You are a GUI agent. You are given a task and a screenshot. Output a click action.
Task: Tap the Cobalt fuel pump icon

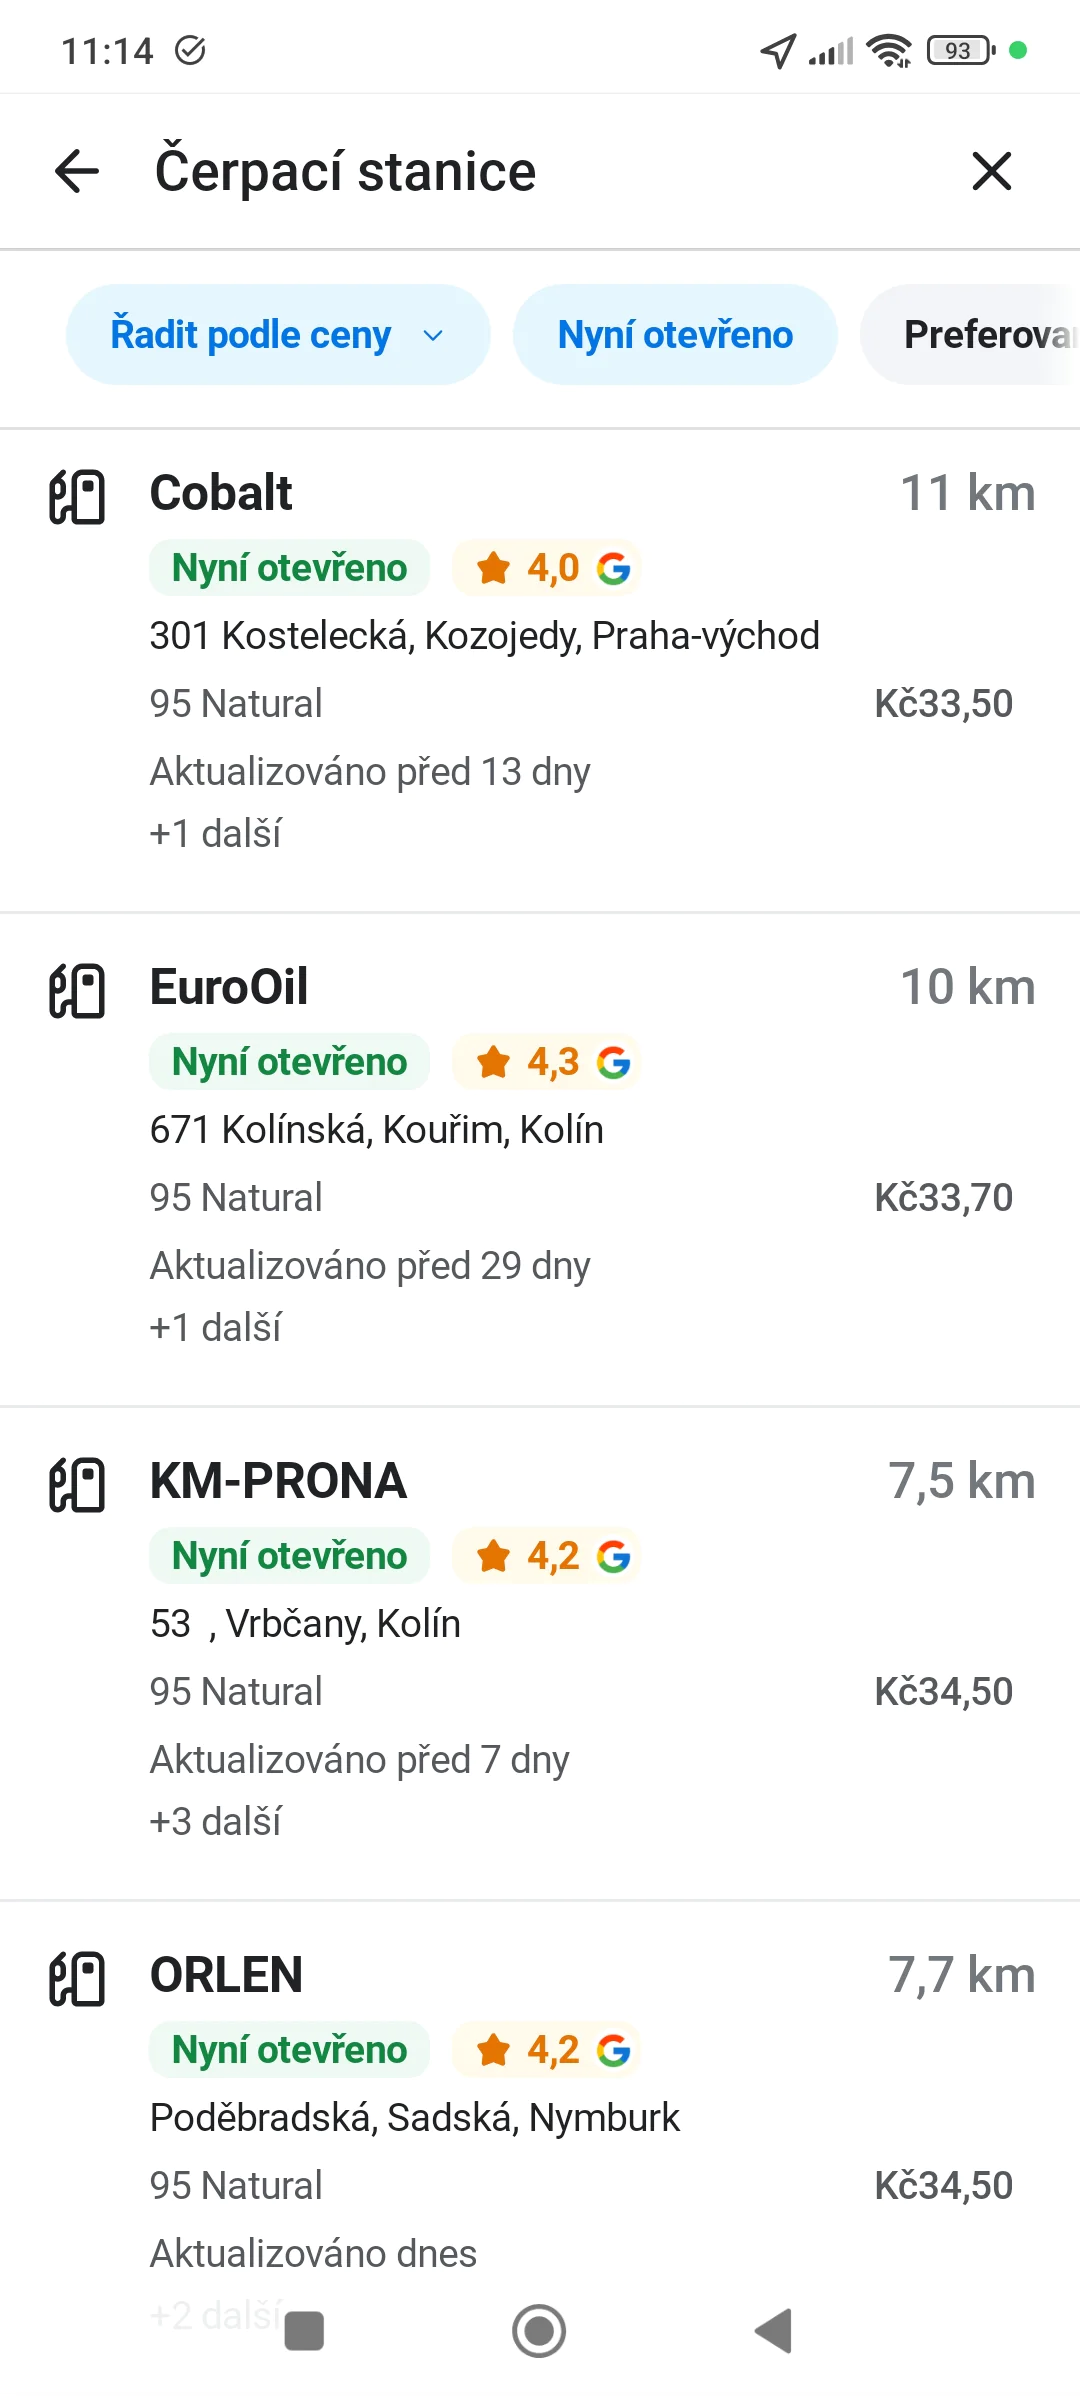point(77,497)
